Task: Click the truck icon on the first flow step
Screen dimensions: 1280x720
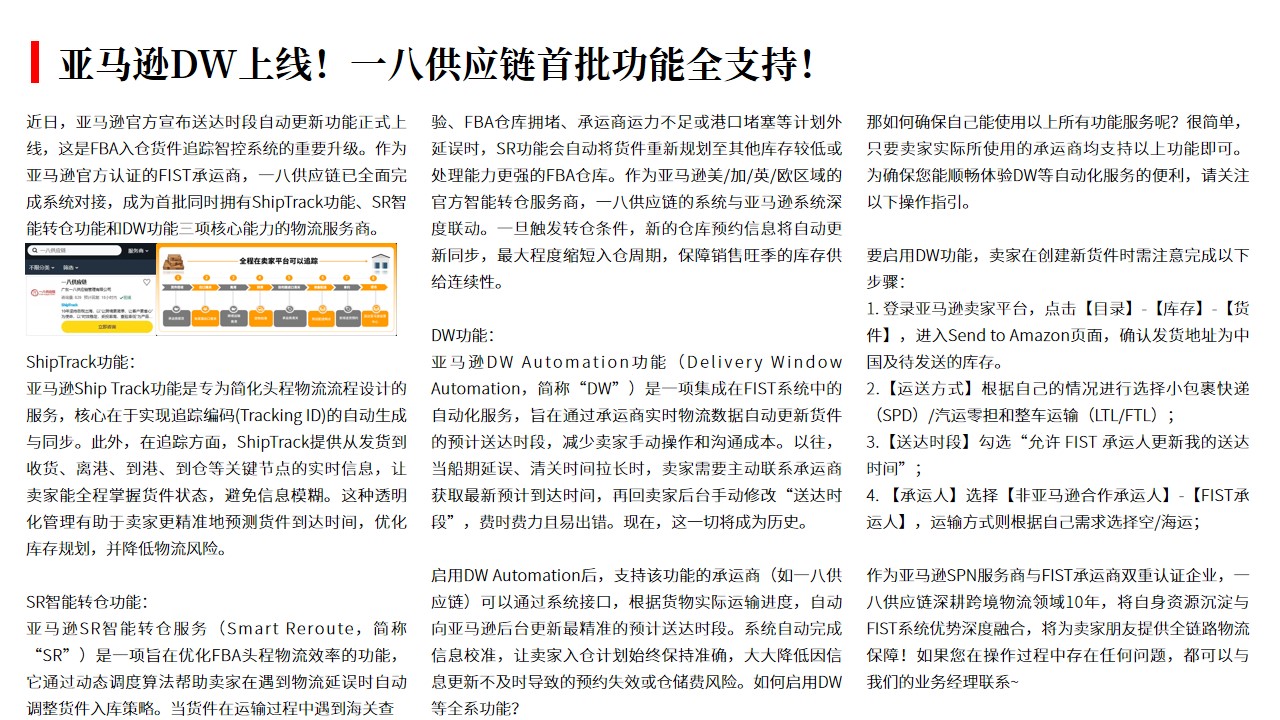Action: (178, 308)
